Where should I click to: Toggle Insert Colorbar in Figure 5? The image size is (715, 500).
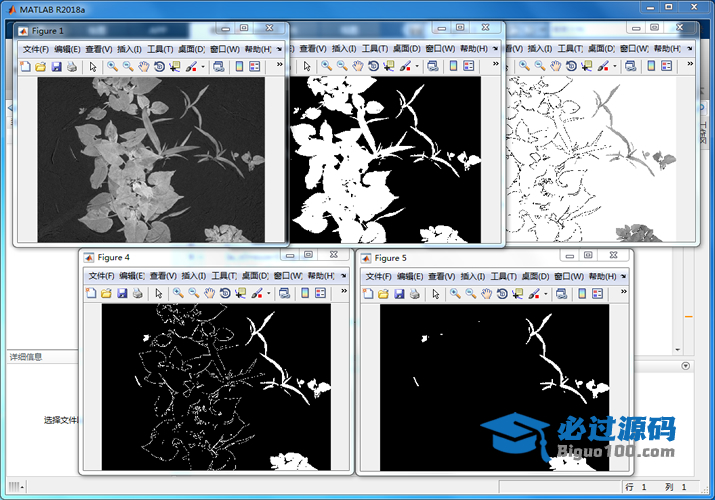582,294
